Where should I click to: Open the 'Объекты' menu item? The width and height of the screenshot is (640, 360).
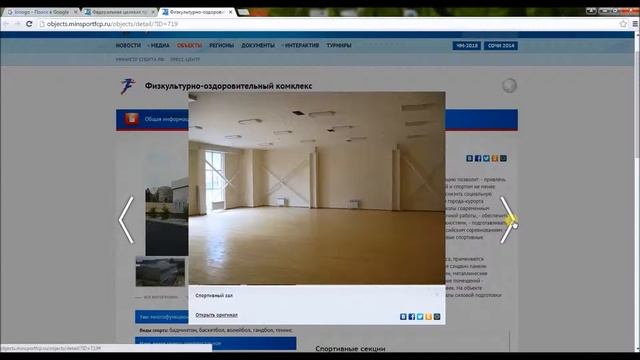[189, 45]
